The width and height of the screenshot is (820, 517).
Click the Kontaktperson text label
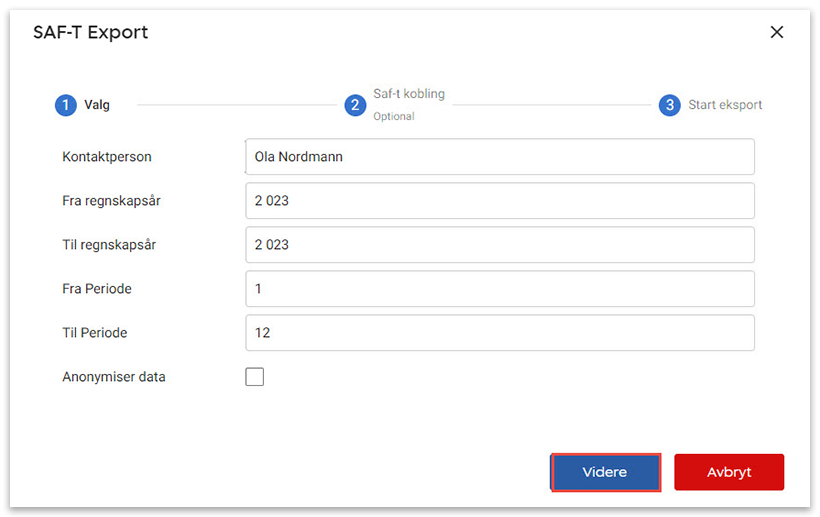(x=107, y=157)
